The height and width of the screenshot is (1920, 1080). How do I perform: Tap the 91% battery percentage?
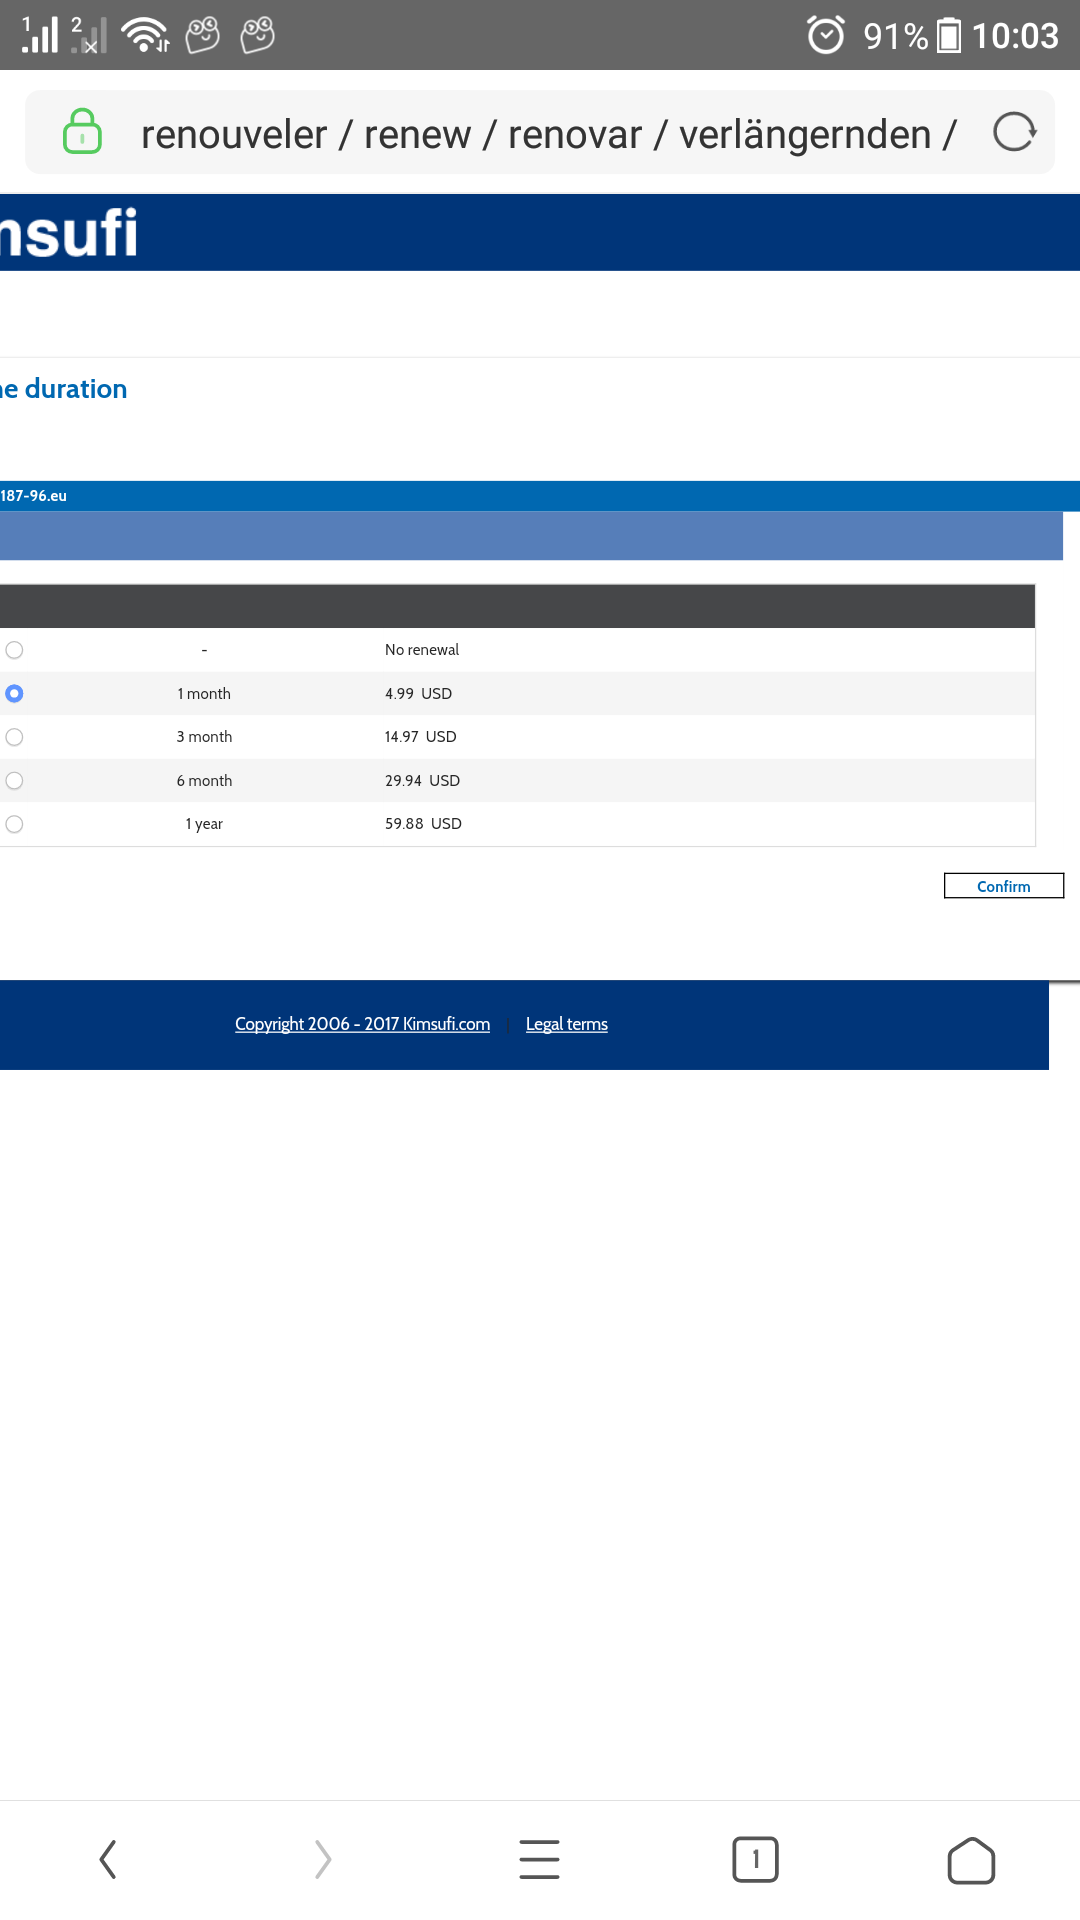[896, 36]
